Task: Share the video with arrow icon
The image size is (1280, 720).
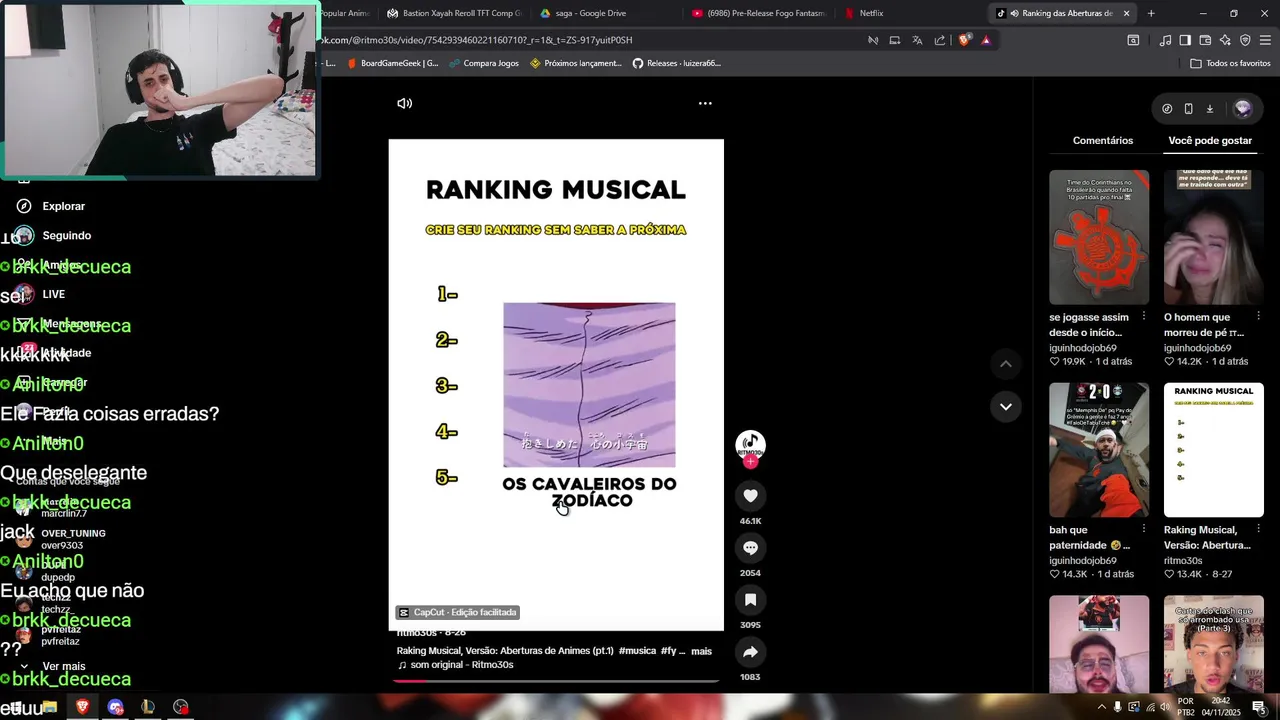Action: point(750,651)
